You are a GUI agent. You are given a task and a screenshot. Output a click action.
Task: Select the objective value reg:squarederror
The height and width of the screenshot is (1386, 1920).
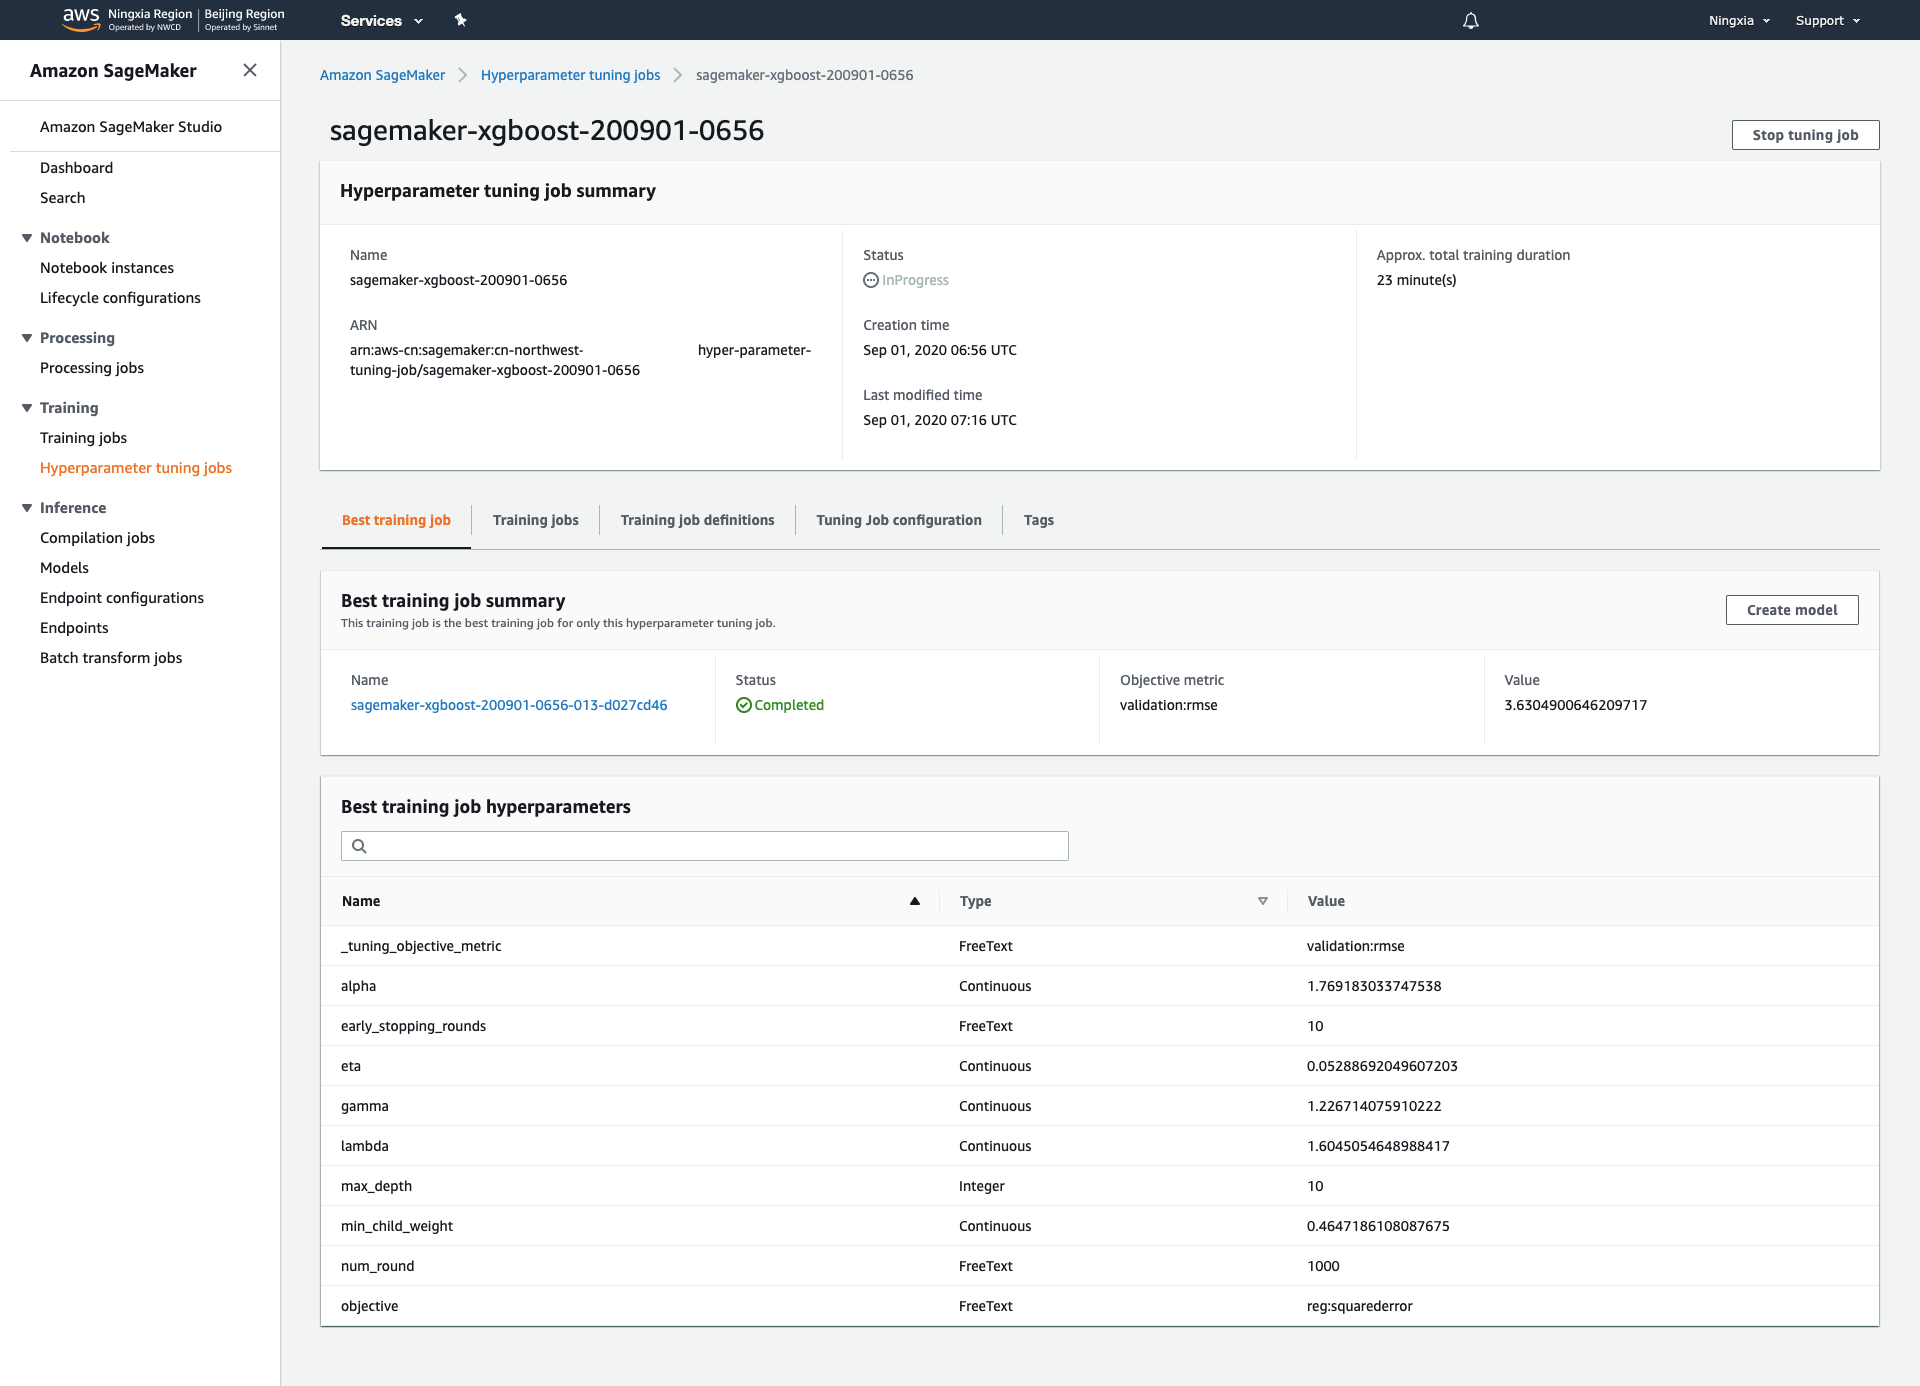[1359, 1306]
